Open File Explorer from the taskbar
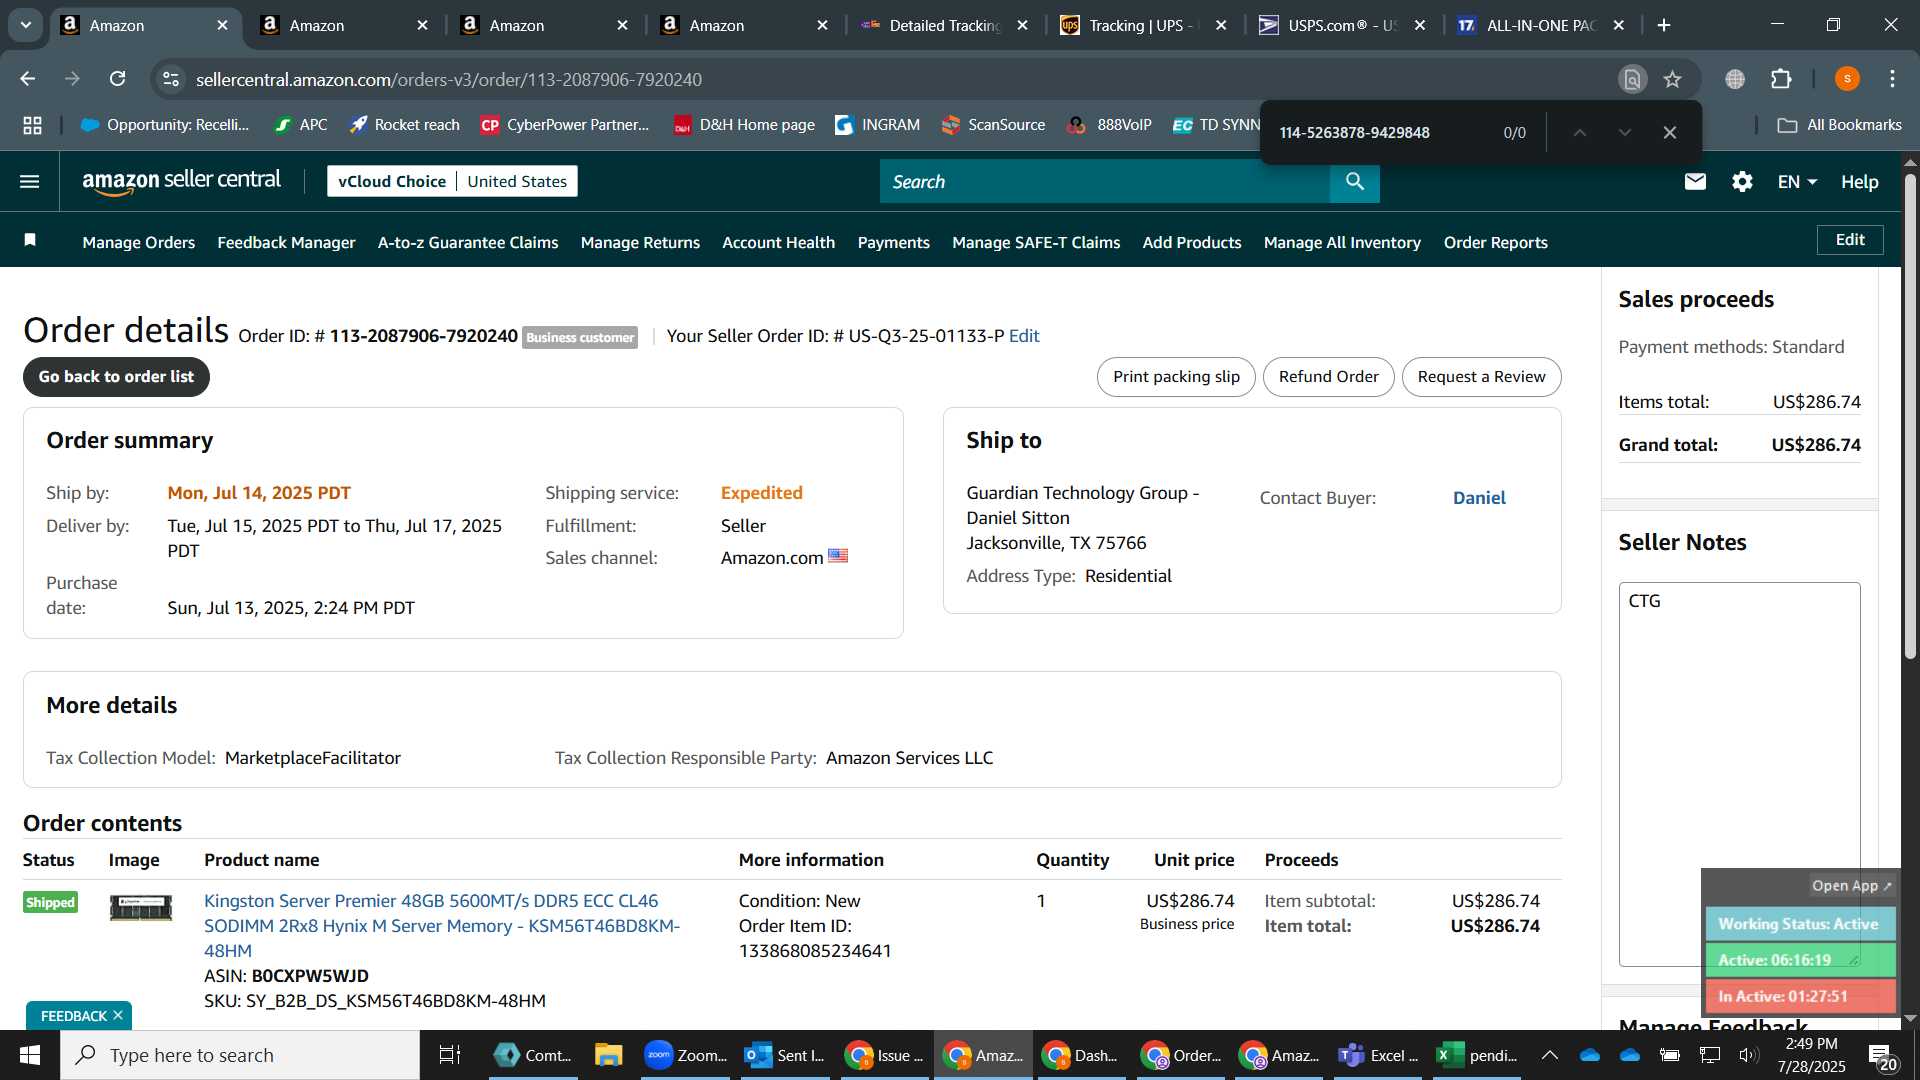 tap(608, 1055)
